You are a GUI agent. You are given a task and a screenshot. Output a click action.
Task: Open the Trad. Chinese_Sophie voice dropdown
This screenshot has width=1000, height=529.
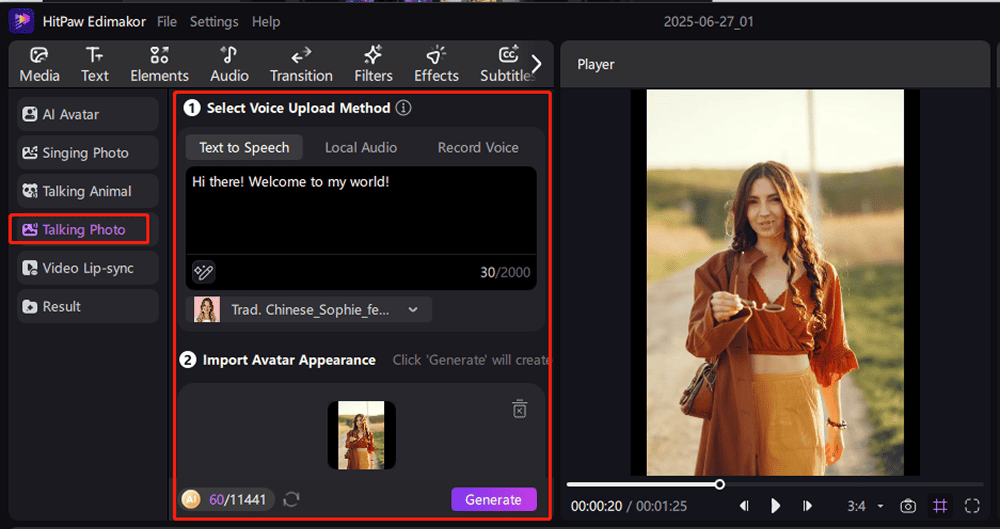coord(309,309)
